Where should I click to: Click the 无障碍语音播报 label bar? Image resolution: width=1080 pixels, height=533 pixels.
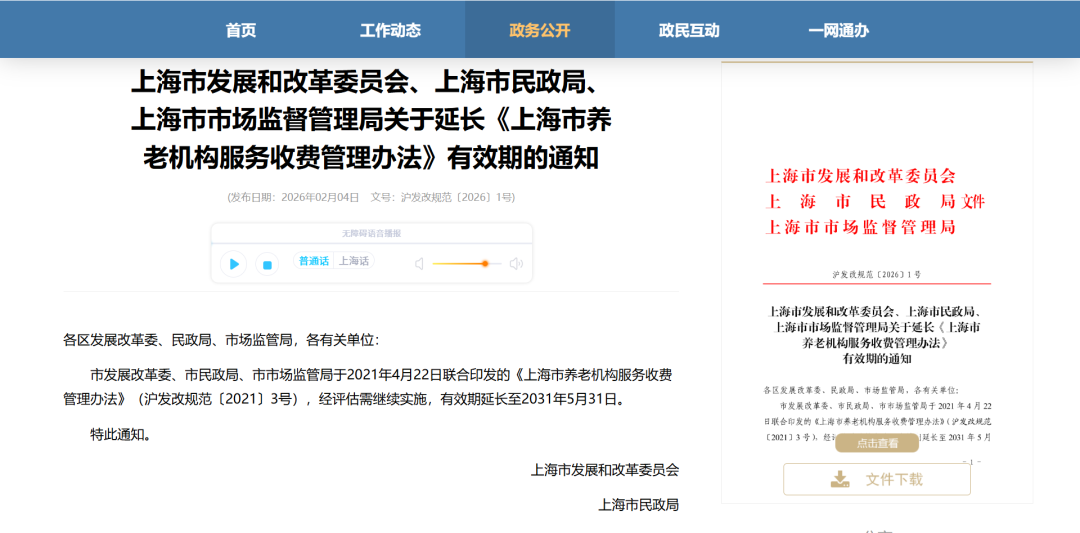372,233
